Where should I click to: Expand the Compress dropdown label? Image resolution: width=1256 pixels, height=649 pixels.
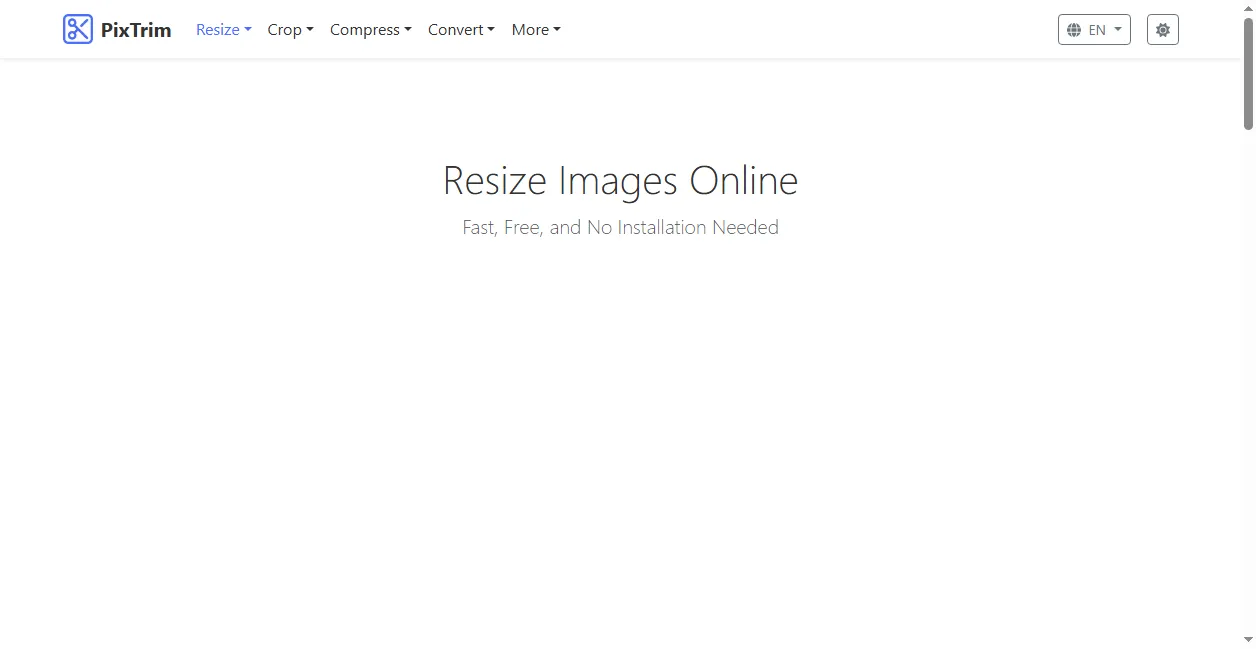[364, 30]
